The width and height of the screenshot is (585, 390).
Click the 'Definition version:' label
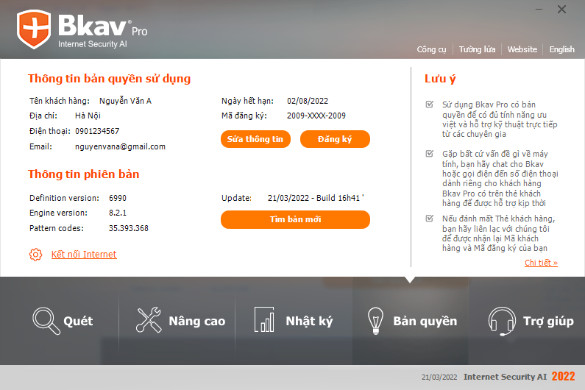[x=64, y=198]
